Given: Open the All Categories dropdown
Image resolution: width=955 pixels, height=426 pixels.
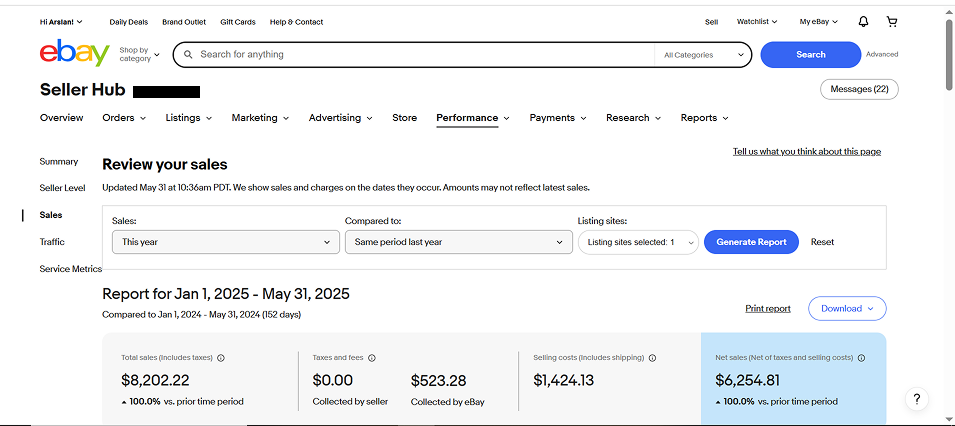Looking at the screenshot, I should pyautogui.click(x=703, y=55).
